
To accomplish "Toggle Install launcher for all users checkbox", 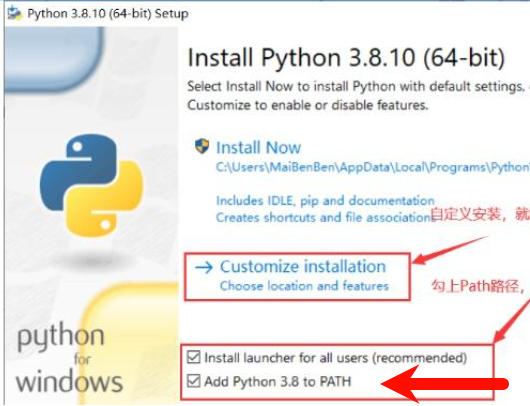I will pos(194,357).
